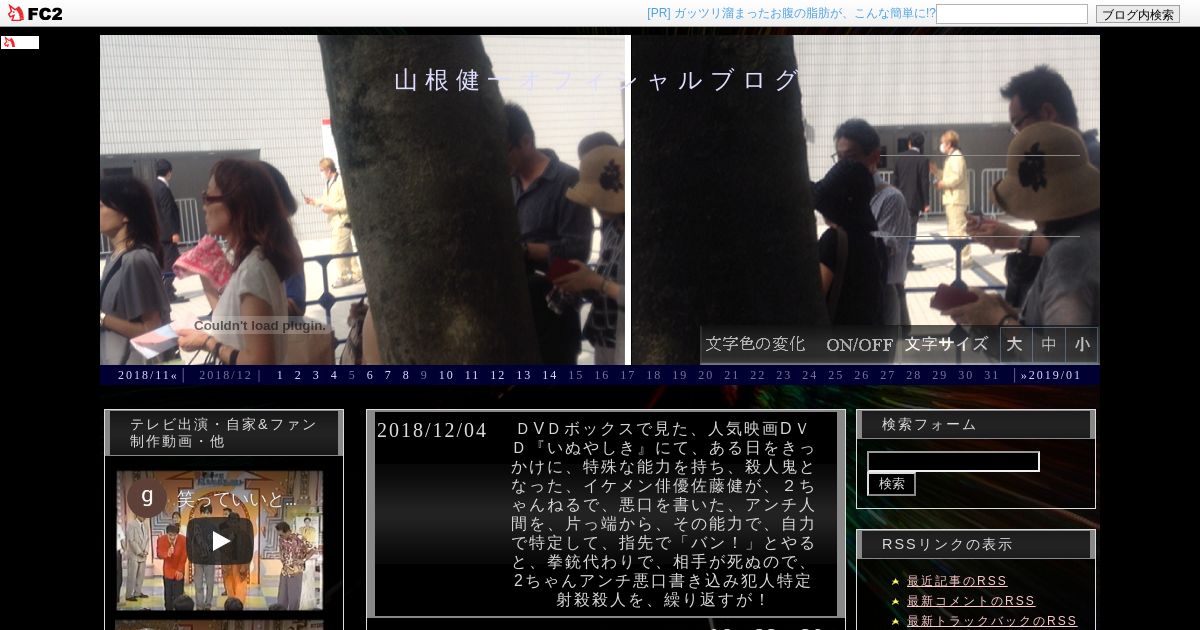1200x630 pixels.
Task: Click the RSSリンクの表示 panel header
Action: tap(976, 544)
